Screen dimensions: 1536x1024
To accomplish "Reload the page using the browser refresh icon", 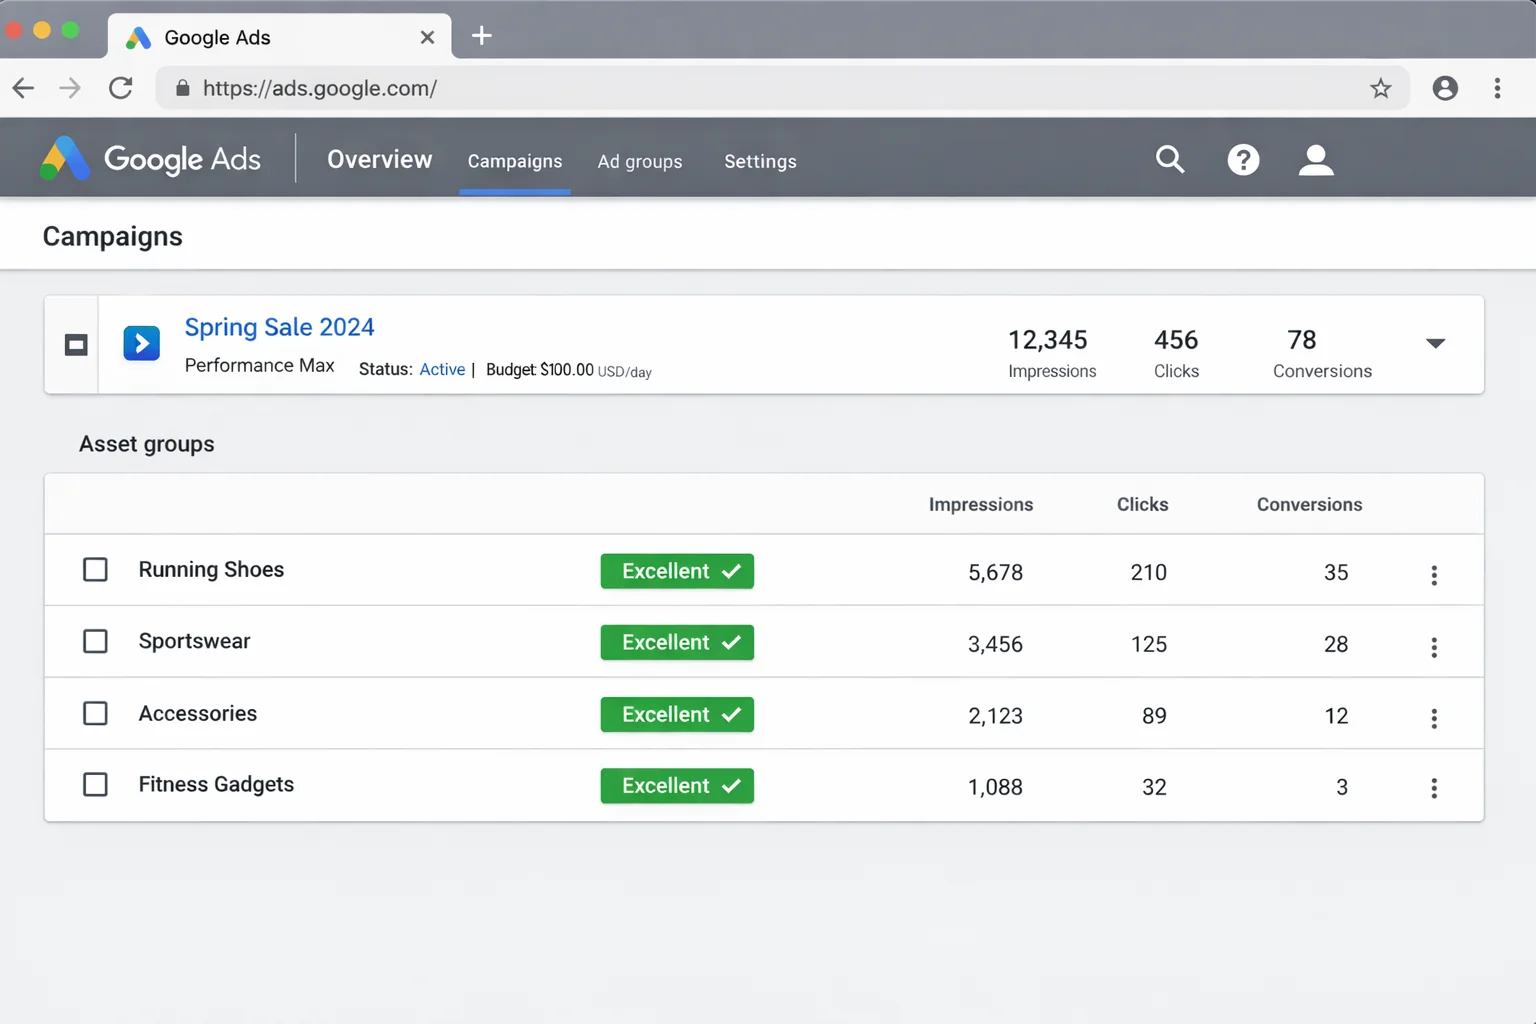I will [121, 88].
